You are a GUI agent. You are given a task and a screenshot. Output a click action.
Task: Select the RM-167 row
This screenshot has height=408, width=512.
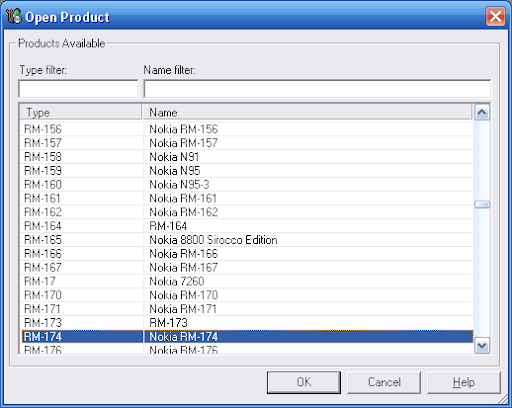247,267
